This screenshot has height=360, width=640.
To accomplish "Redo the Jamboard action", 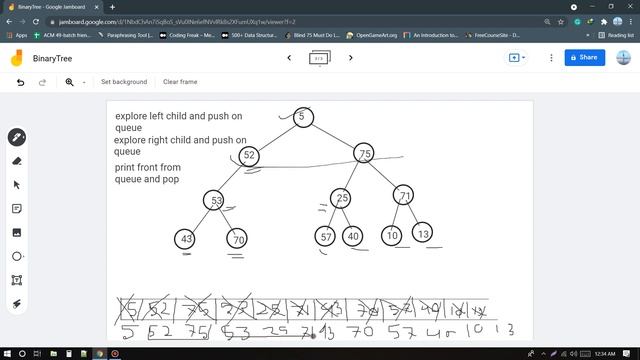I will [42, 82].
